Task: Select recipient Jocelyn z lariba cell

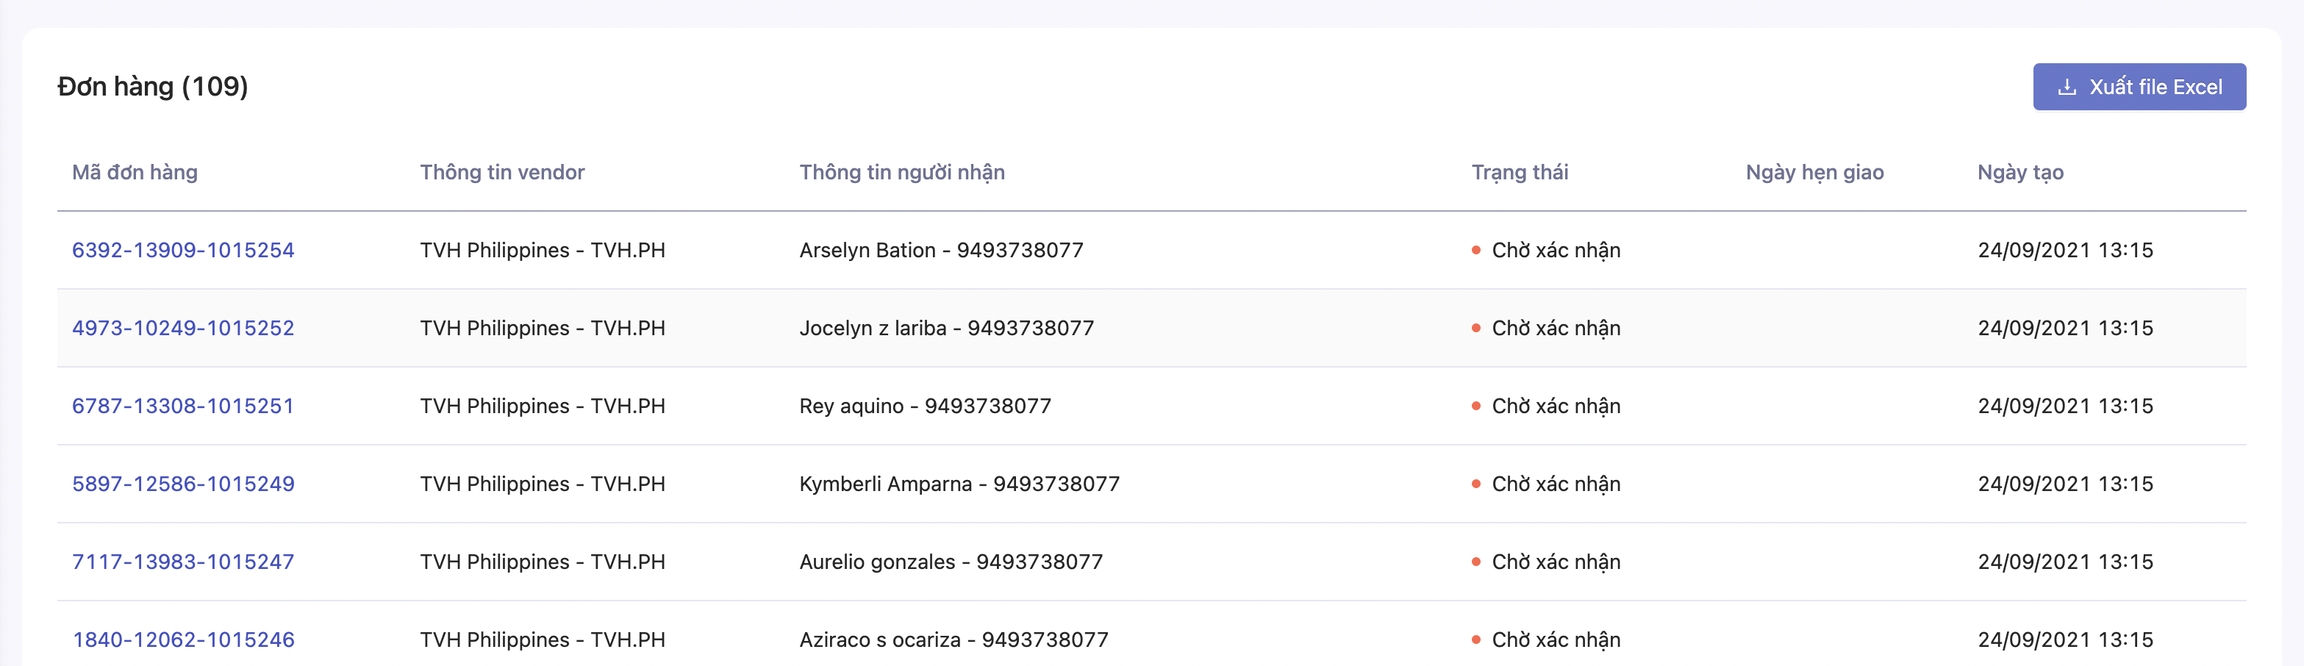Action: click(946, 328)
